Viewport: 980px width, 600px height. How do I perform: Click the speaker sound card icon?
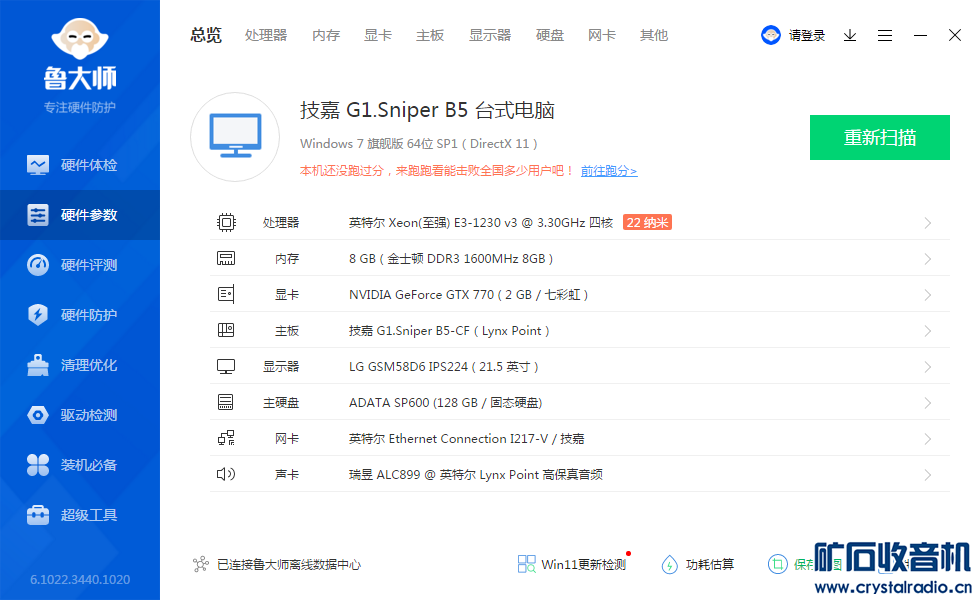pos(226,474)
